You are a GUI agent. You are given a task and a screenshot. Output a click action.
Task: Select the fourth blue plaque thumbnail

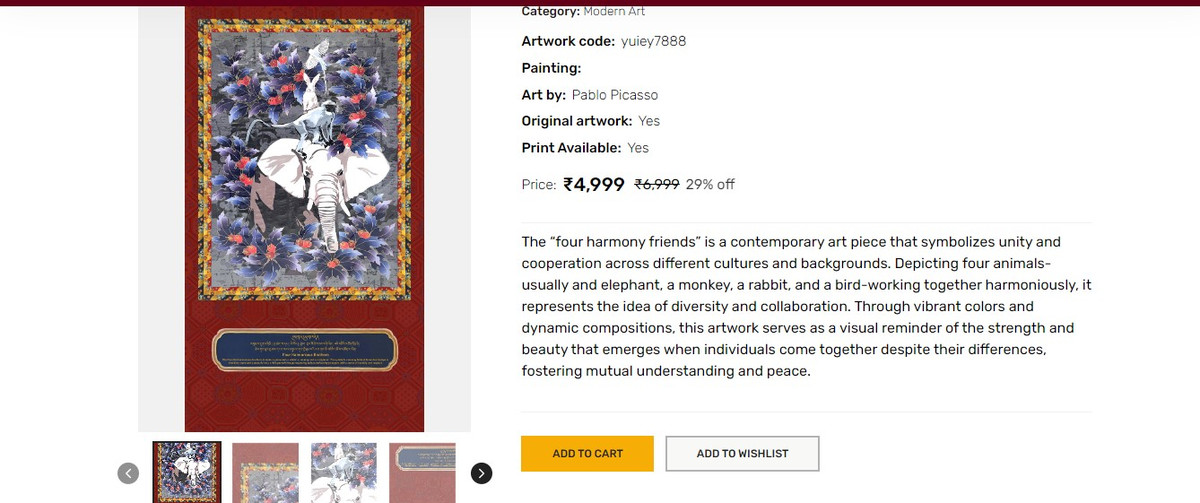pyautogui.click(x=422, y=472)
